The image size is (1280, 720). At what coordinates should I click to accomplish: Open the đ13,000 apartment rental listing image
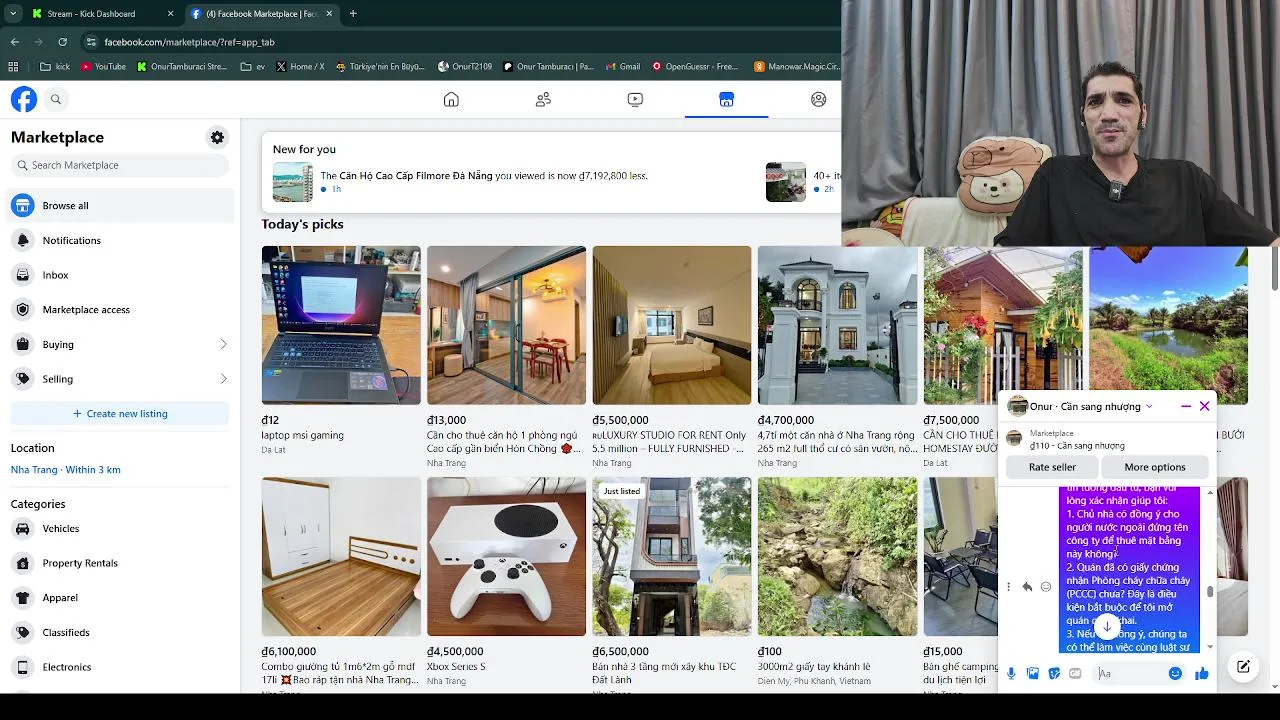pyautogui.click(x=506, y=325)
